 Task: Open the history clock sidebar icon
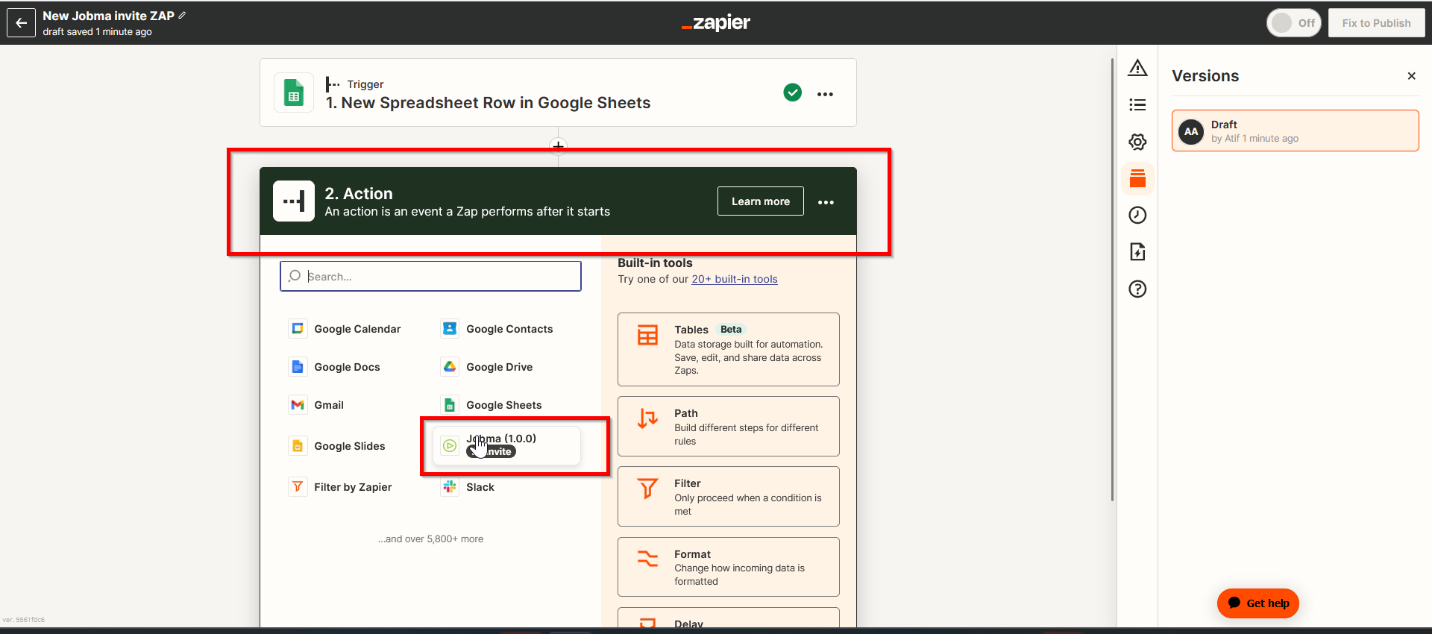click(x=1137, y=215)
